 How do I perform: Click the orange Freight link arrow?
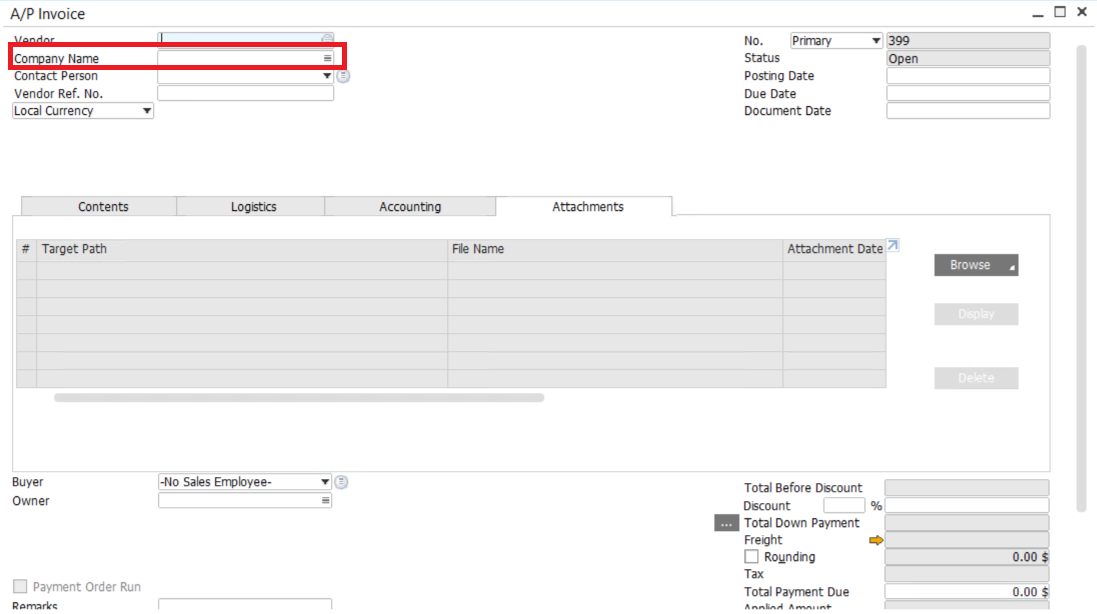tap(876, 540)
